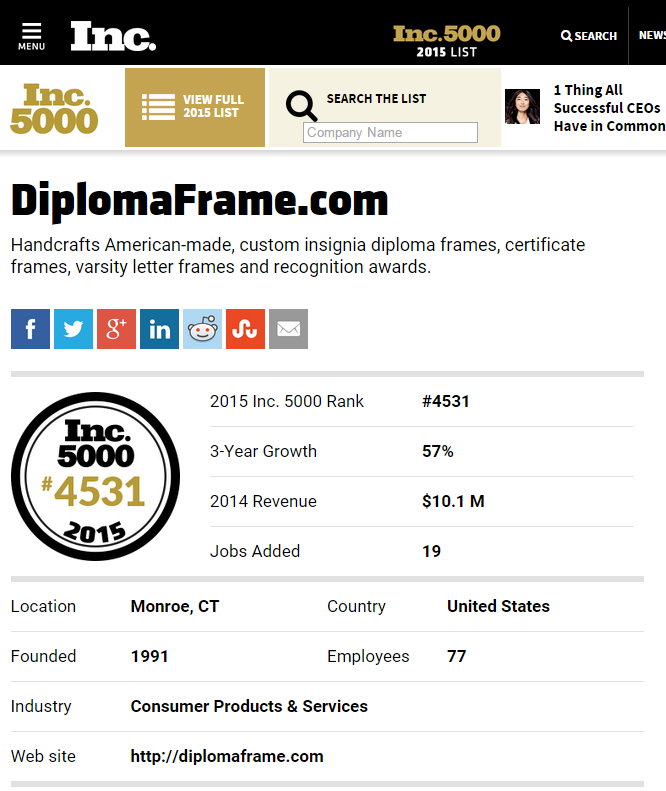Read 1 Thing All Successful CEOs article
The height and width of the screenshot is (791, 666).
[608, 108]
